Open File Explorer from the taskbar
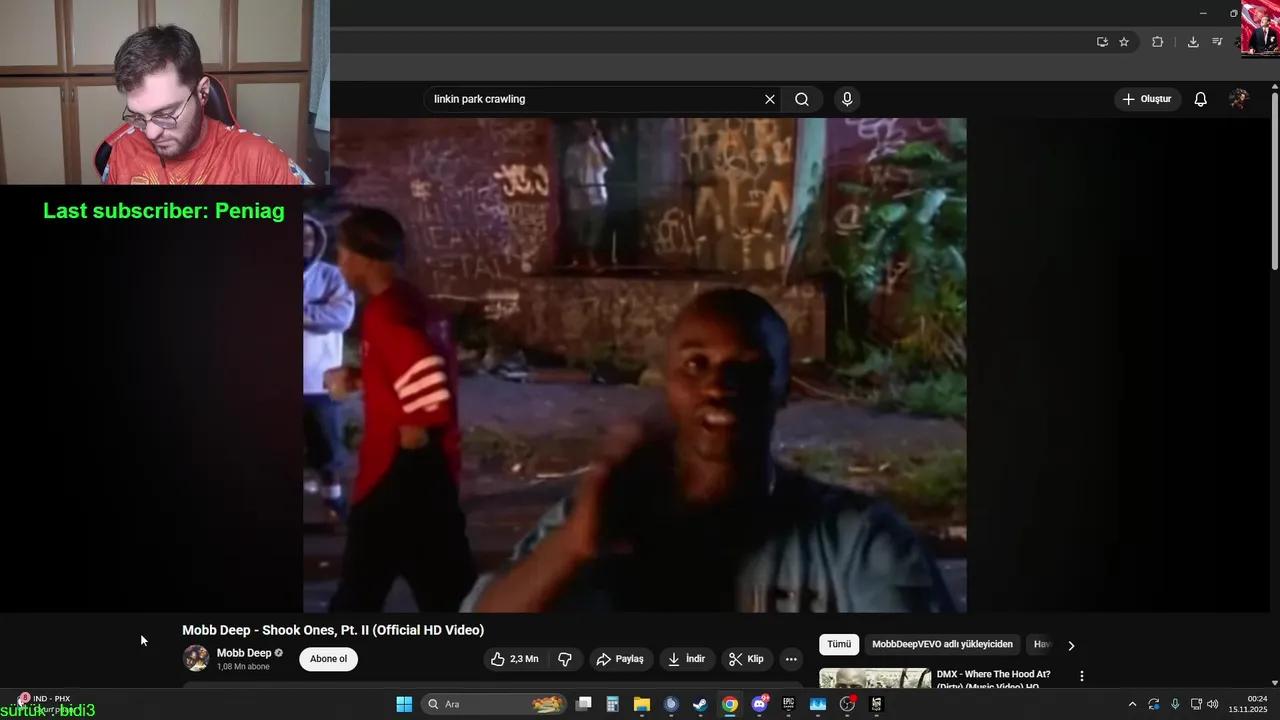This screenshot has height=720, width=1280. 642,704
